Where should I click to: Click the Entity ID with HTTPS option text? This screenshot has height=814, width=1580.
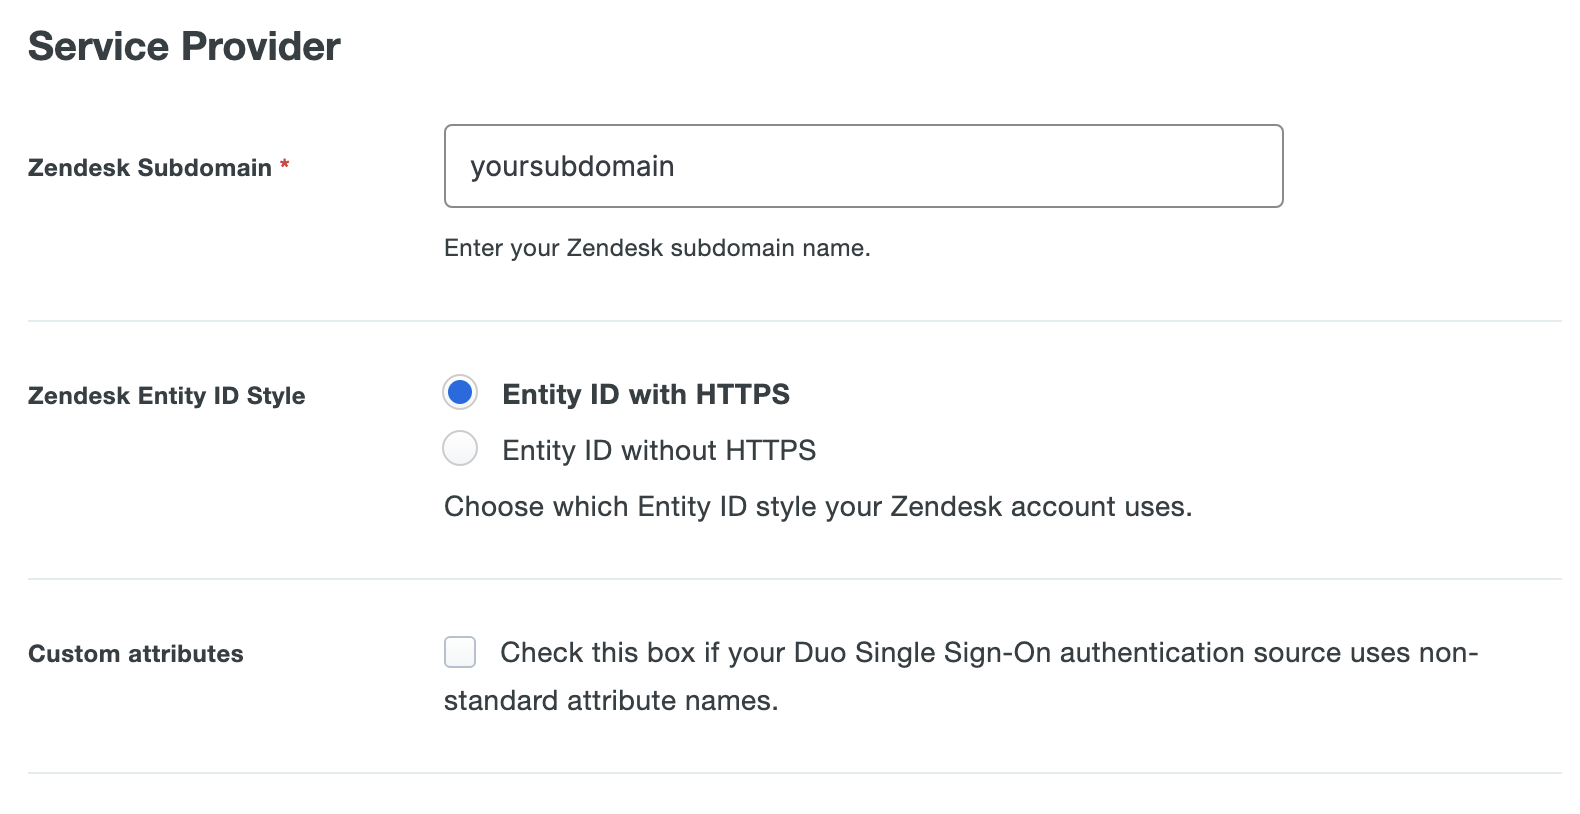pyautogui.click(x=645, y=394)
